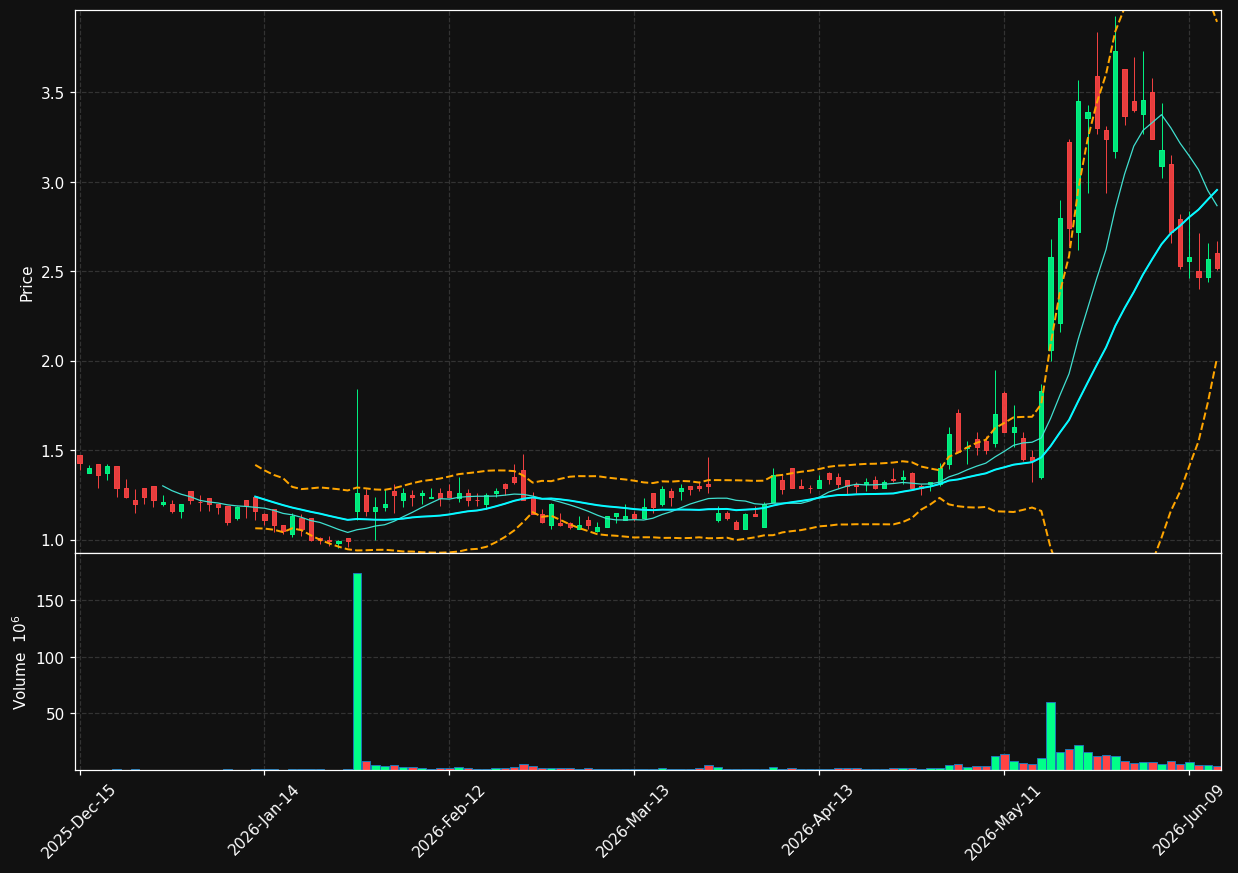Click the 2026-Feb-12 date label

pyautogui.click(x=449, y=821)
